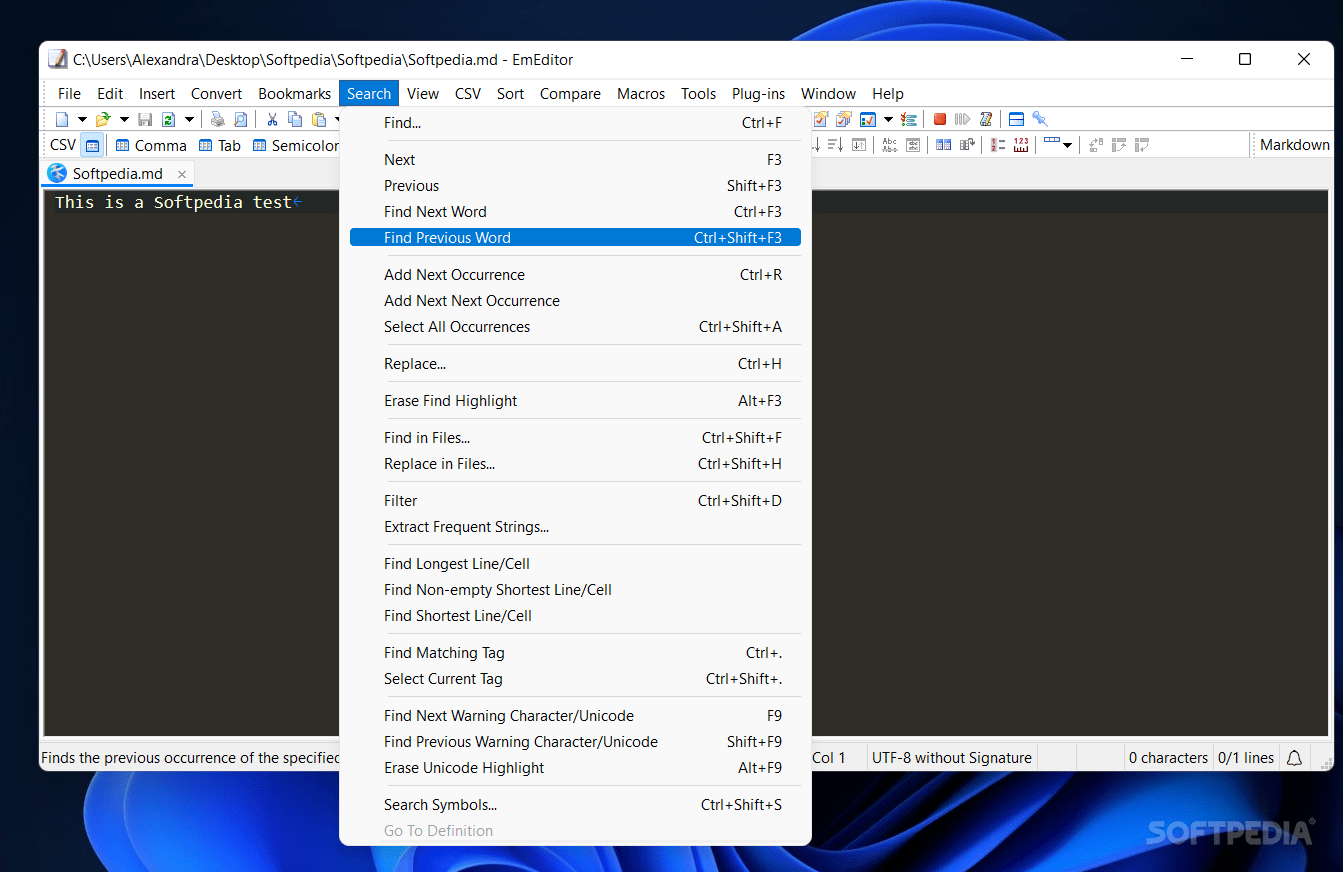Click the UTF-8 without Signature status entry
1343x872 pixels.
[x=951, y=758]
